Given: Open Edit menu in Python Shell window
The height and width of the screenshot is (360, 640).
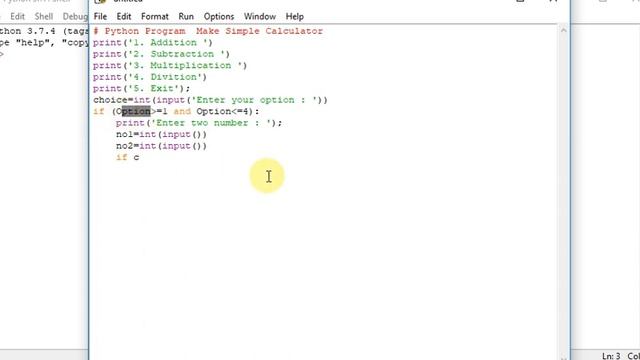Looking at the screenshot, I should pyautogui.click(x=17, y=17).
